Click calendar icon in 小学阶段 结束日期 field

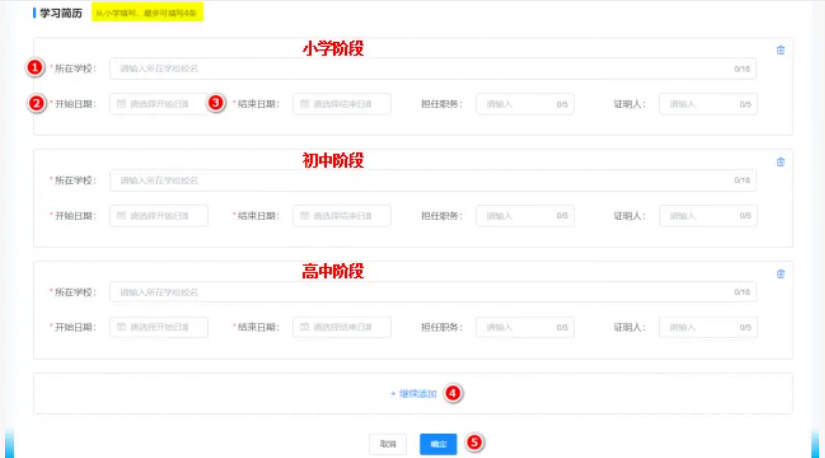click(x=304, y=104)
